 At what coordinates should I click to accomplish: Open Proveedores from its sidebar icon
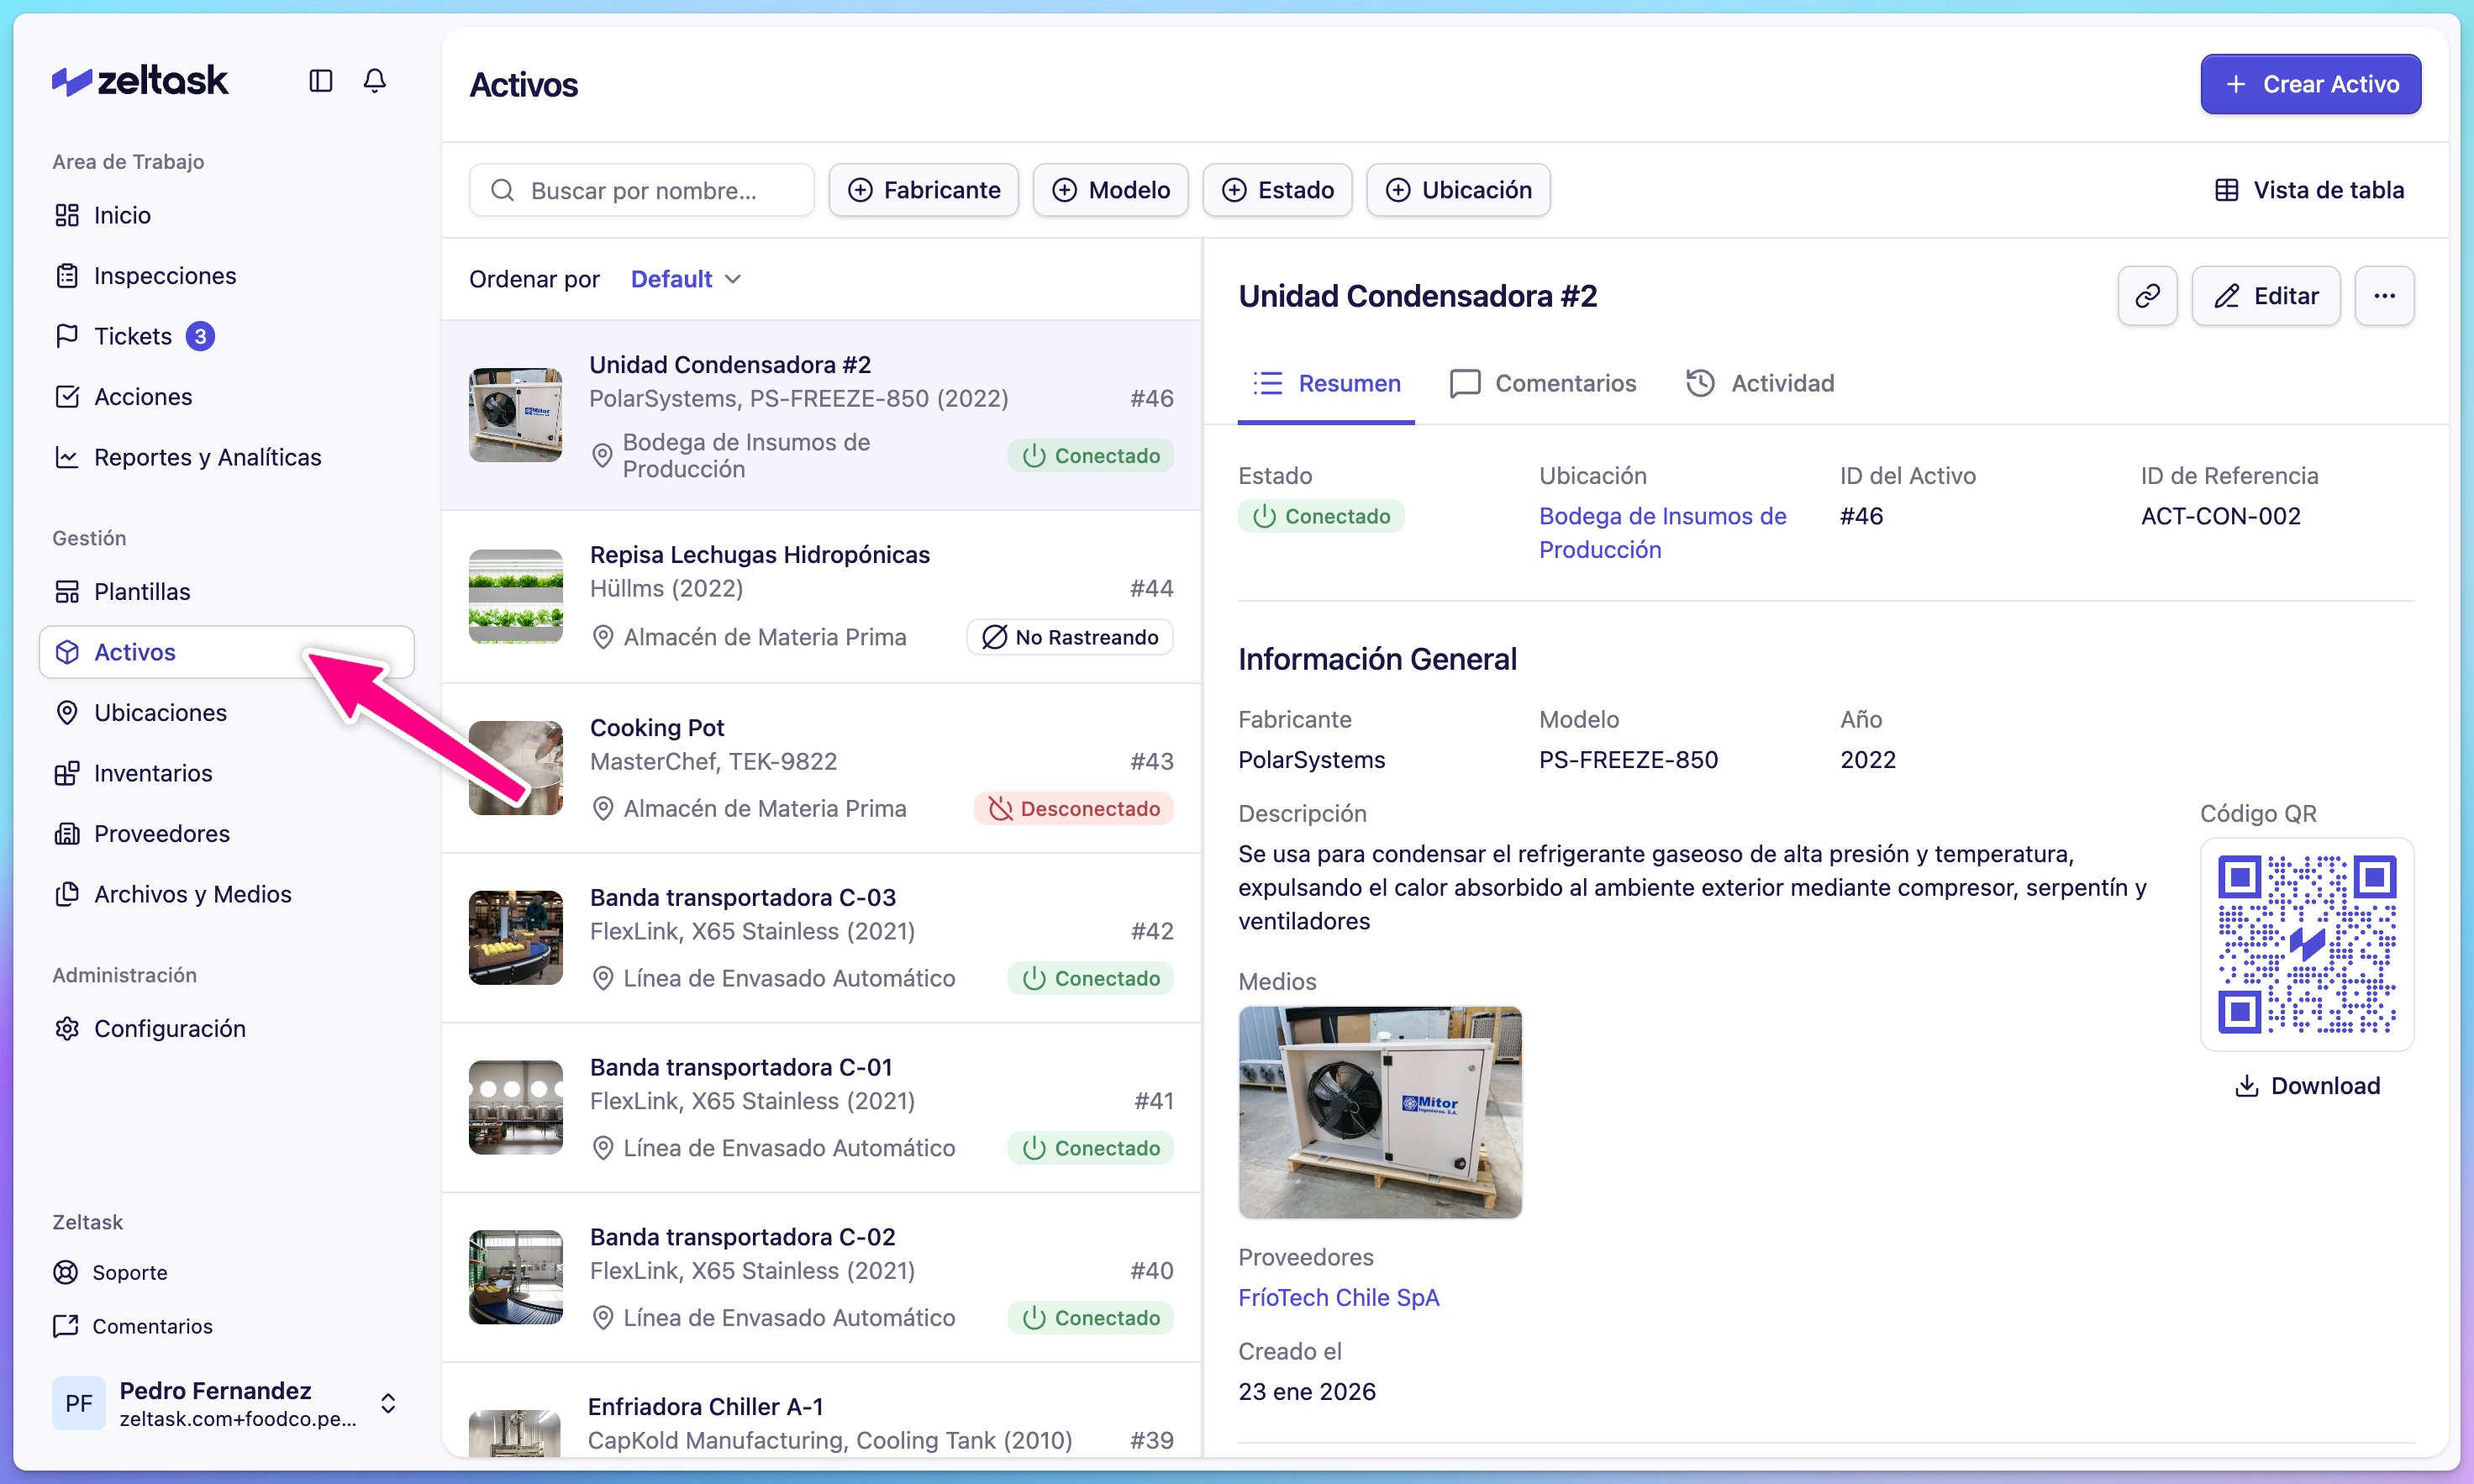[67, 833]
